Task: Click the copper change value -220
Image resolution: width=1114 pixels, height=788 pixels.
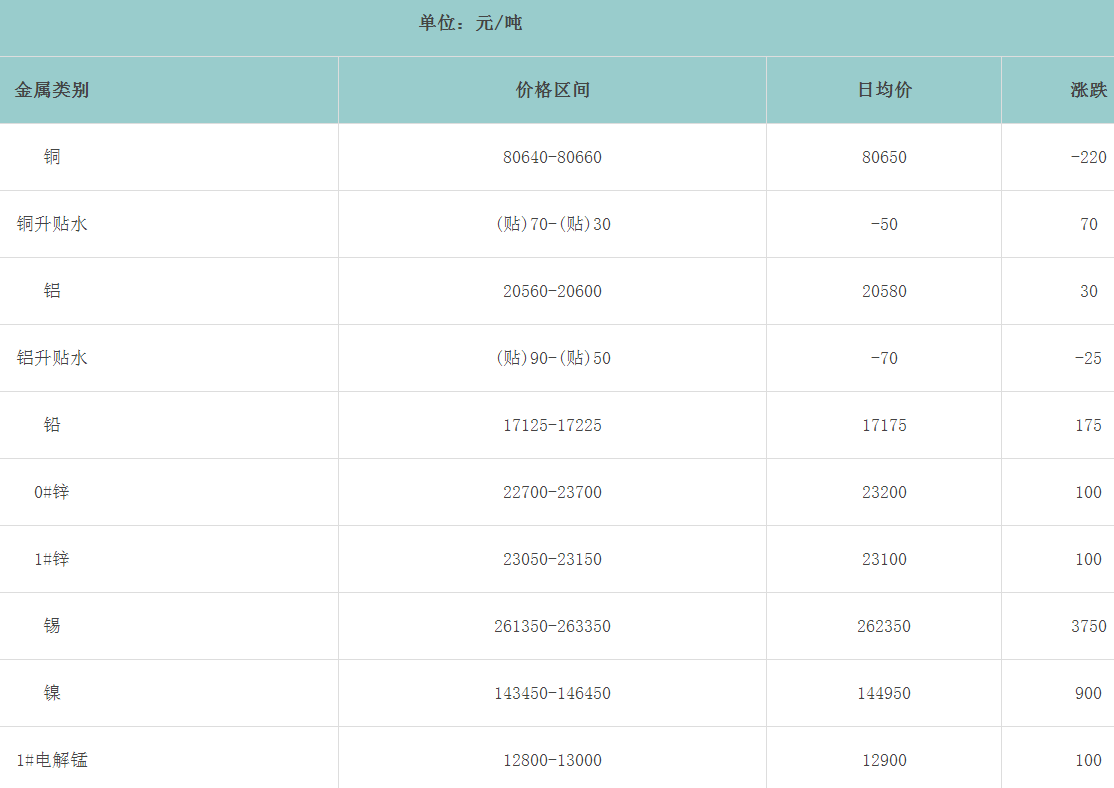Action: click(x=1088, y=157)
